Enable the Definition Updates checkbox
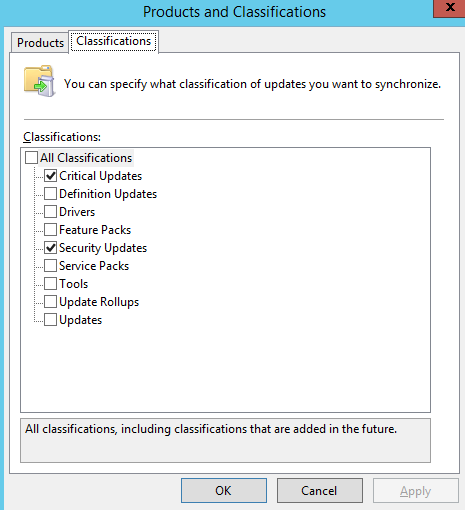The height and width of the screenshot is (510, 465). coord(50,194)
